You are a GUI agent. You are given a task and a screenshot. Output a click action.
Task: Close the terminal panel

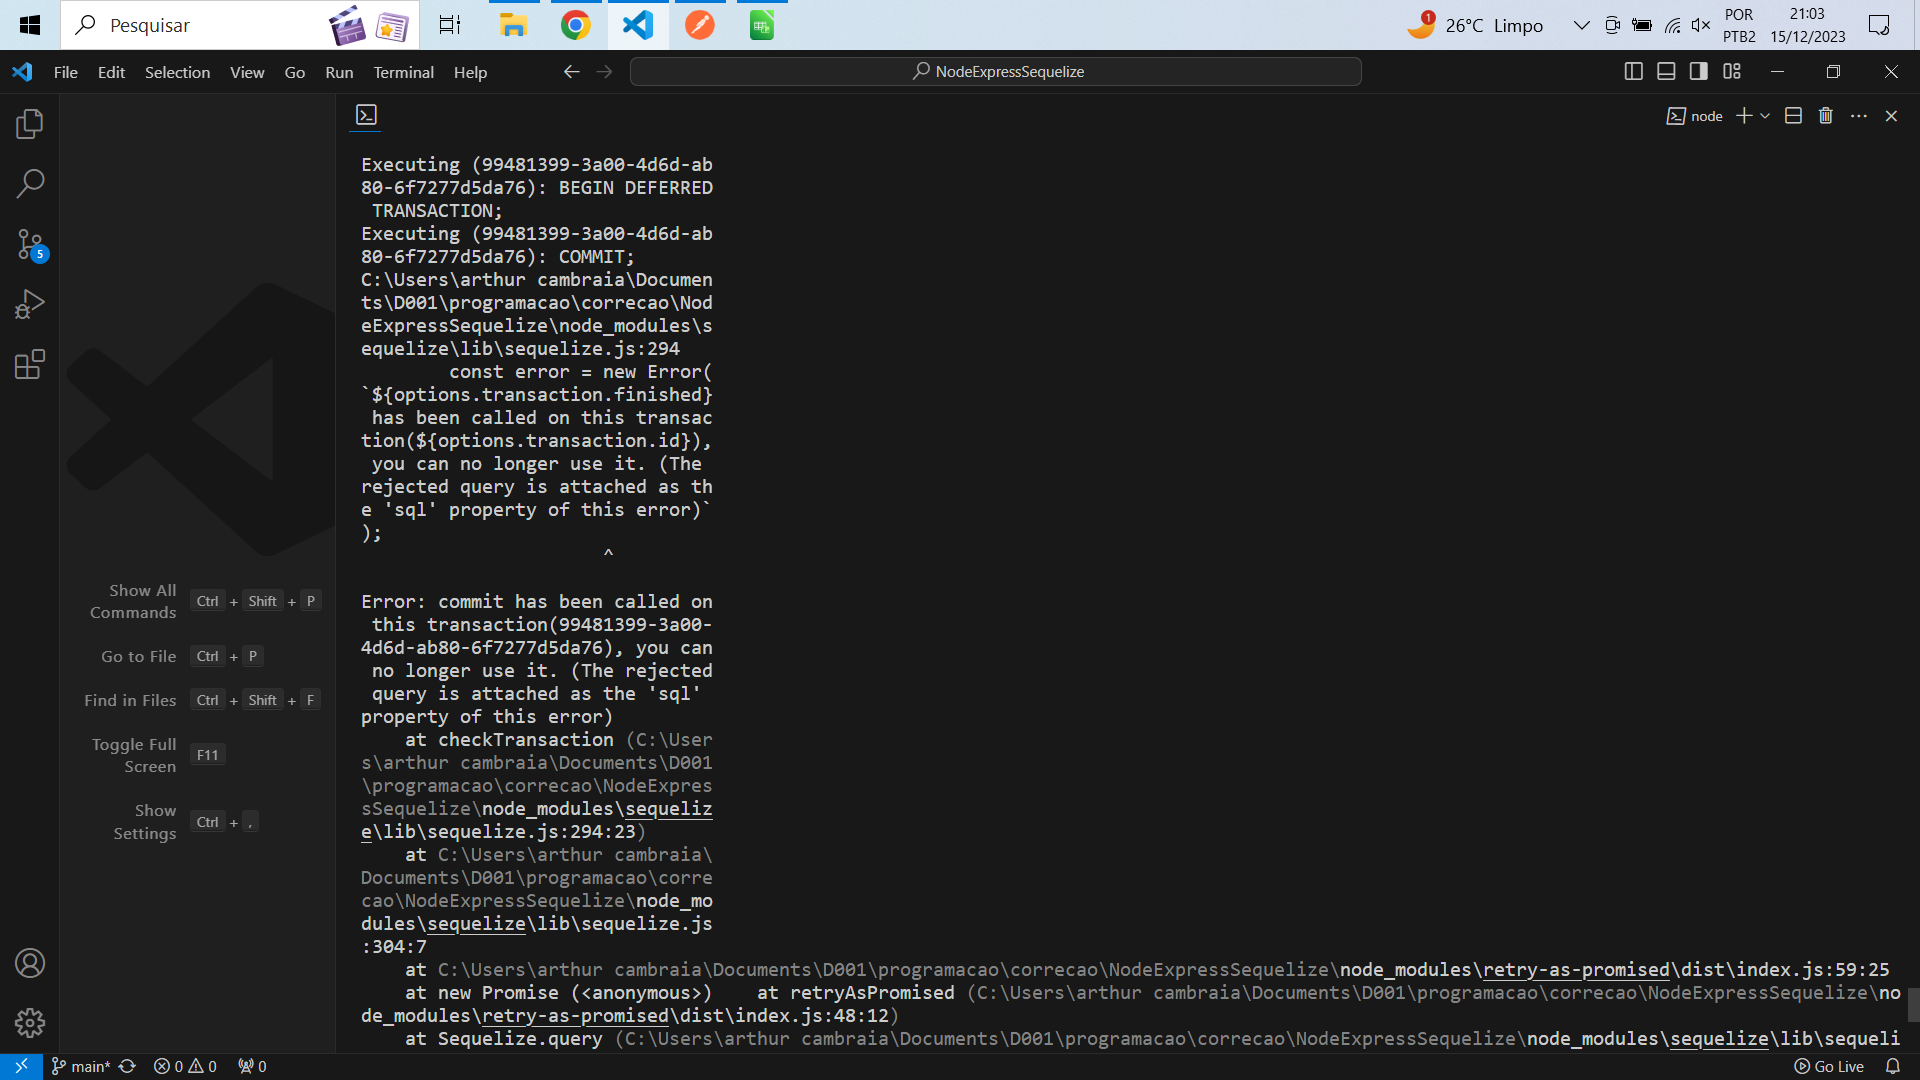(x=1891, y=116)
